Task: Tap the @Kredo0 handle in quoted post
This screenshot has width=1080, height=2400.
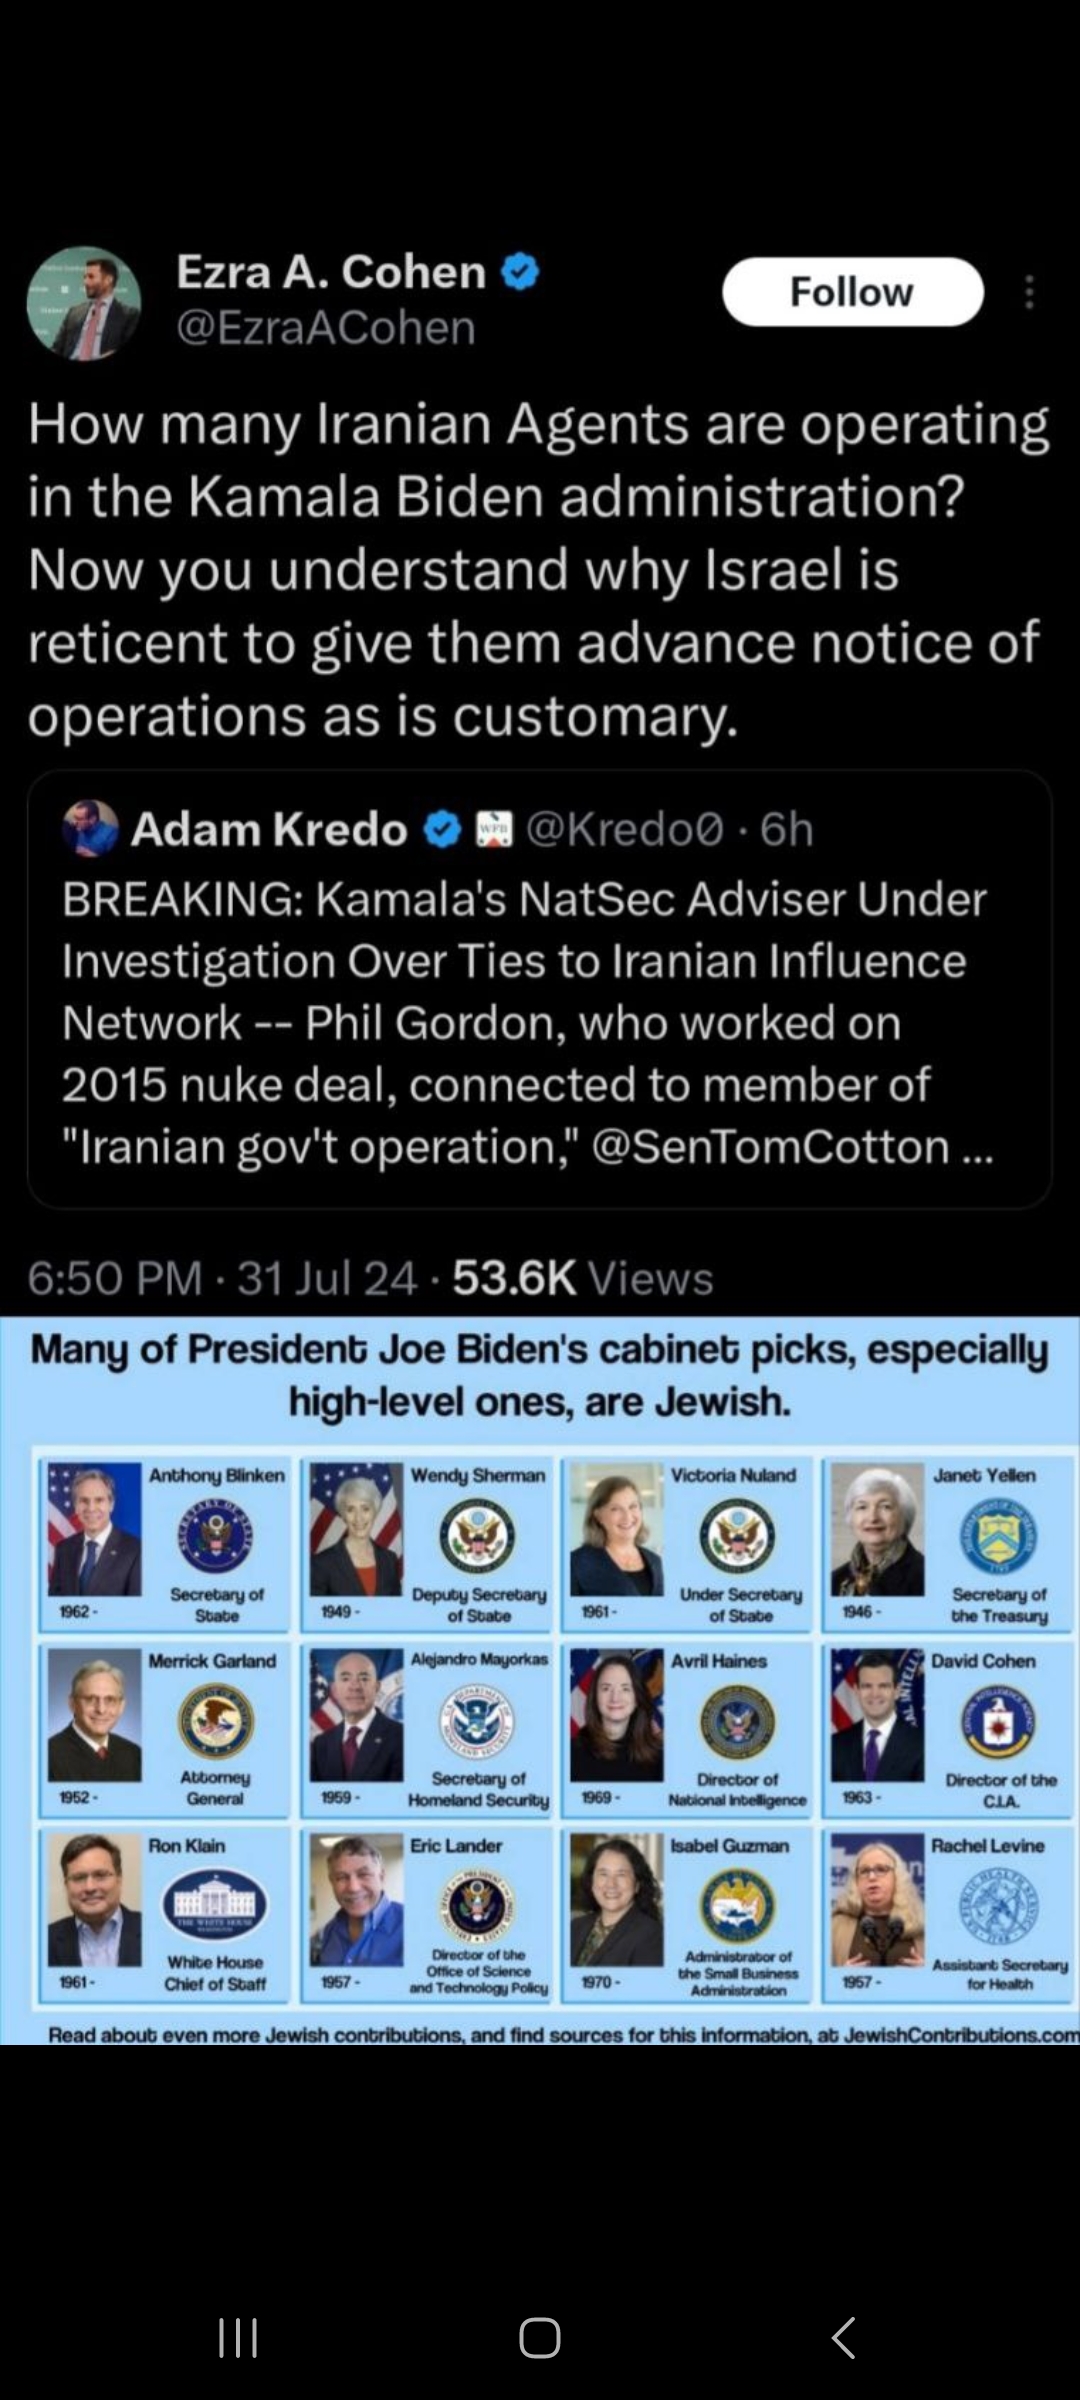Action: coord(624,829)
